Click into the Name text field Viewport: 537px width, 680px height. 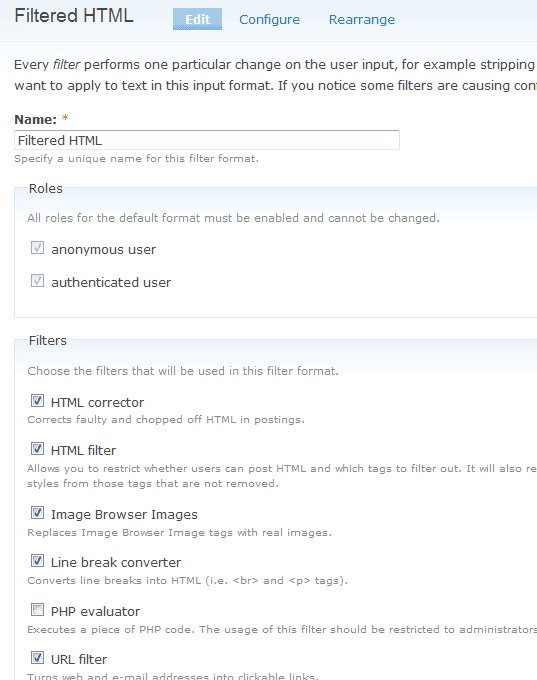[x=207, y=140]
